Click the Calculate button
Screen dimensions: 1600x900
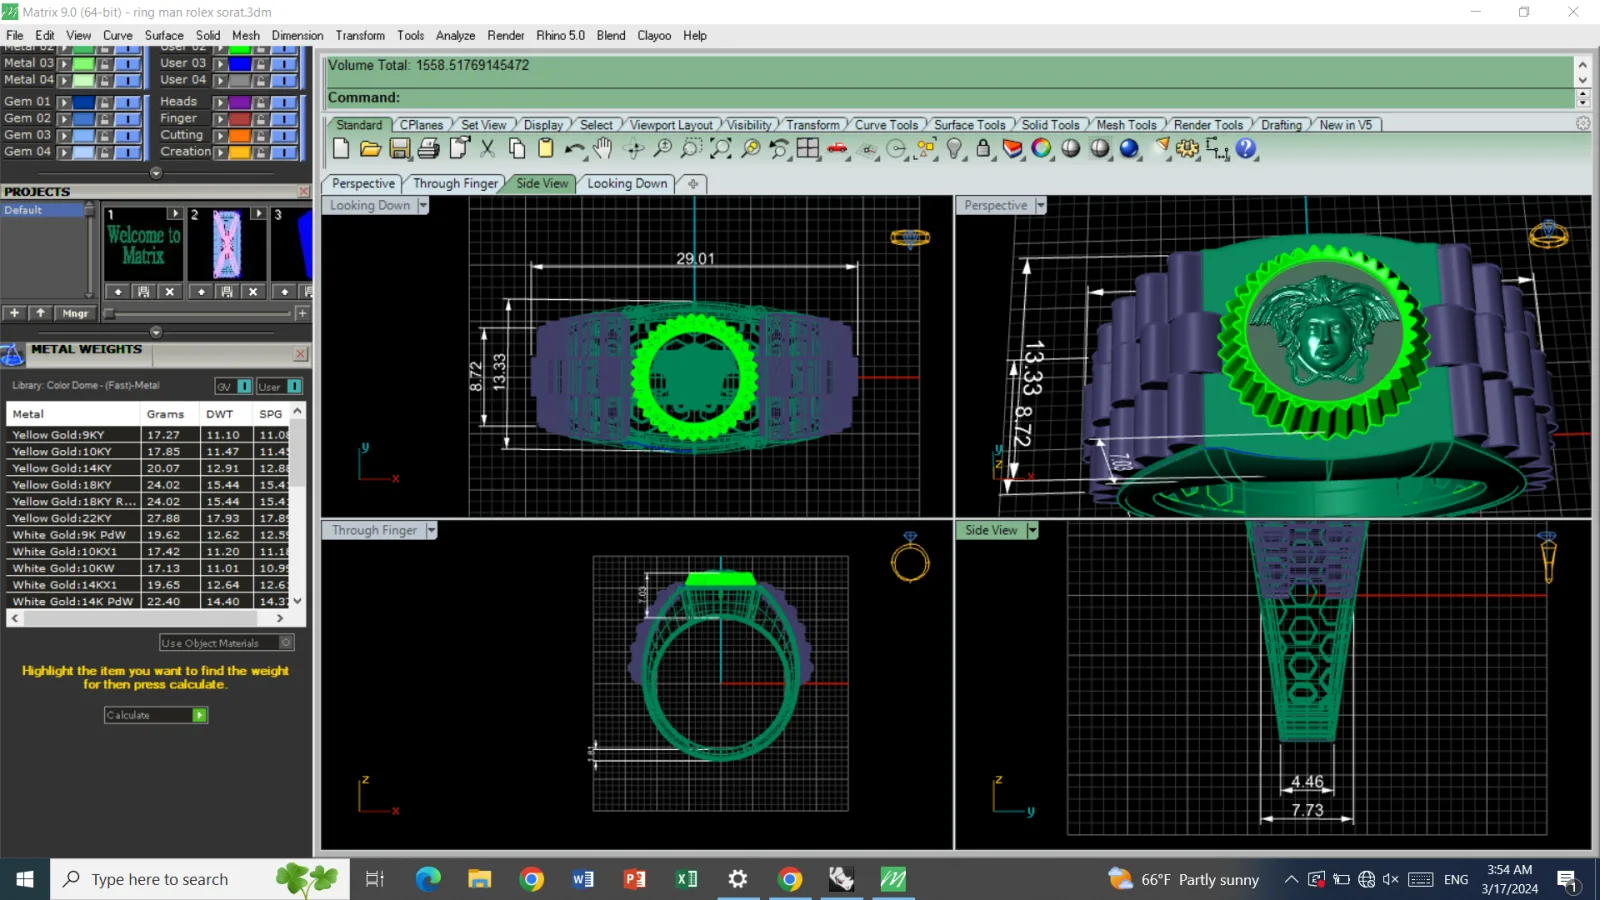pos(156,715)
